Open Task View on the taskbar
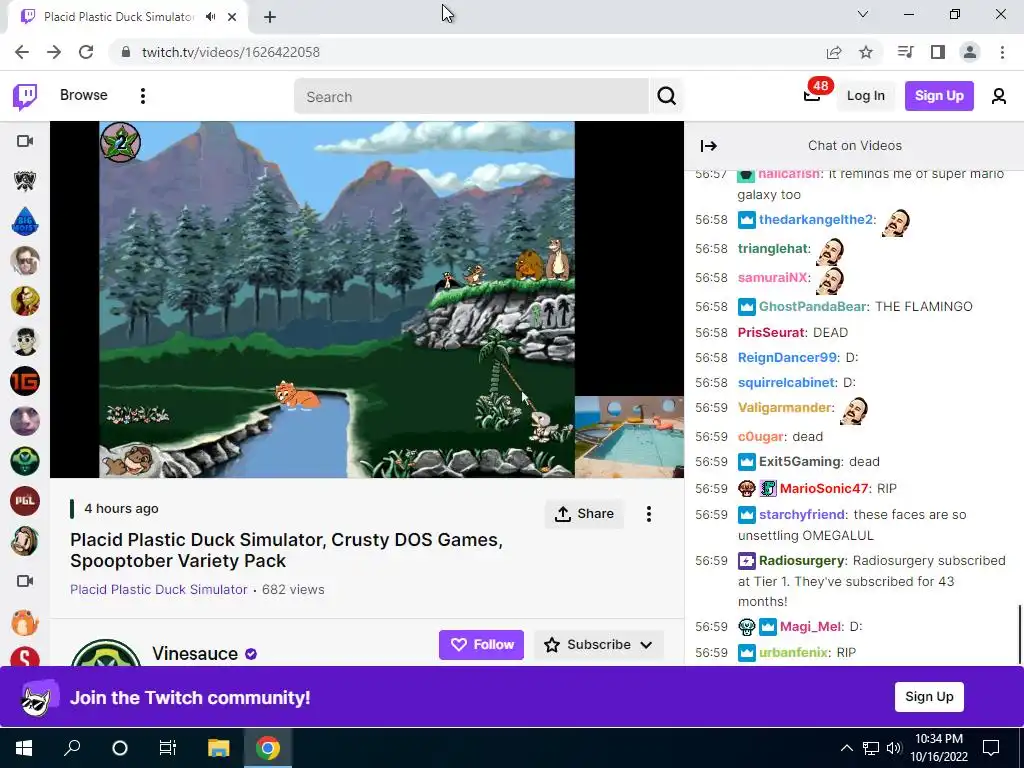Viewport: 1024px width, 768px height. 168,748
